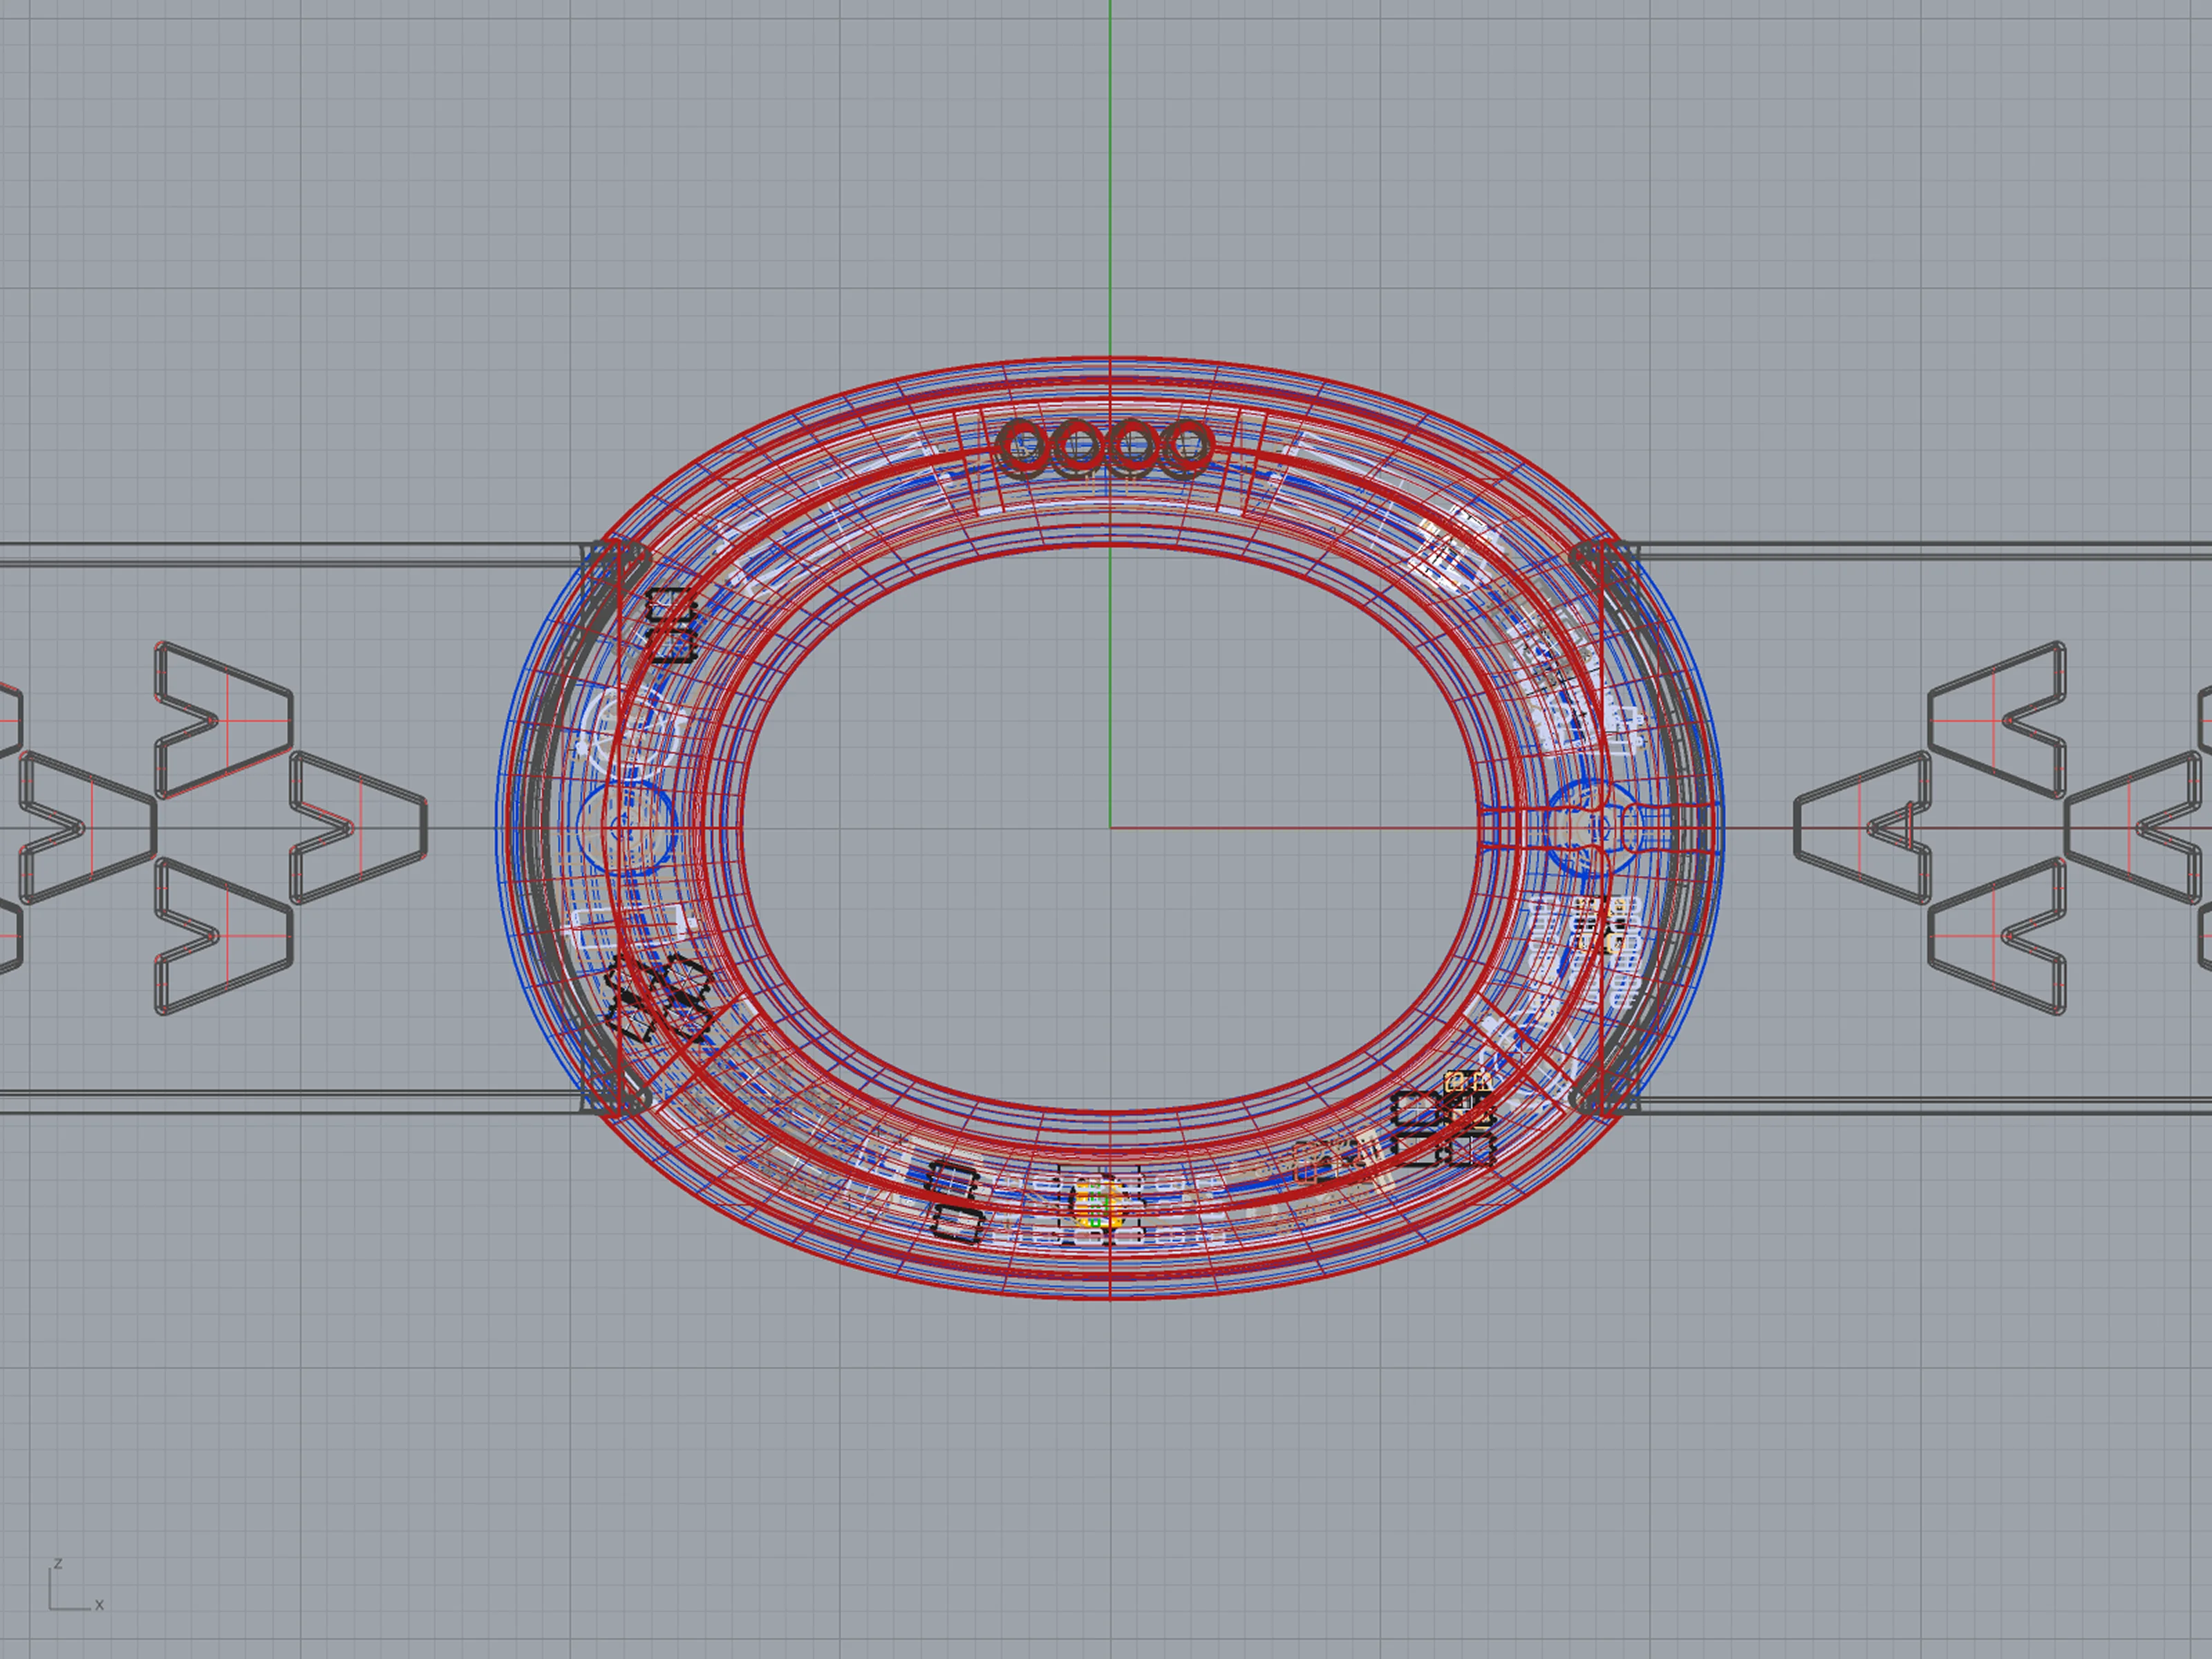Click the green vertical axis line near top
2212x1659 pixels.
click(1110, 150)
